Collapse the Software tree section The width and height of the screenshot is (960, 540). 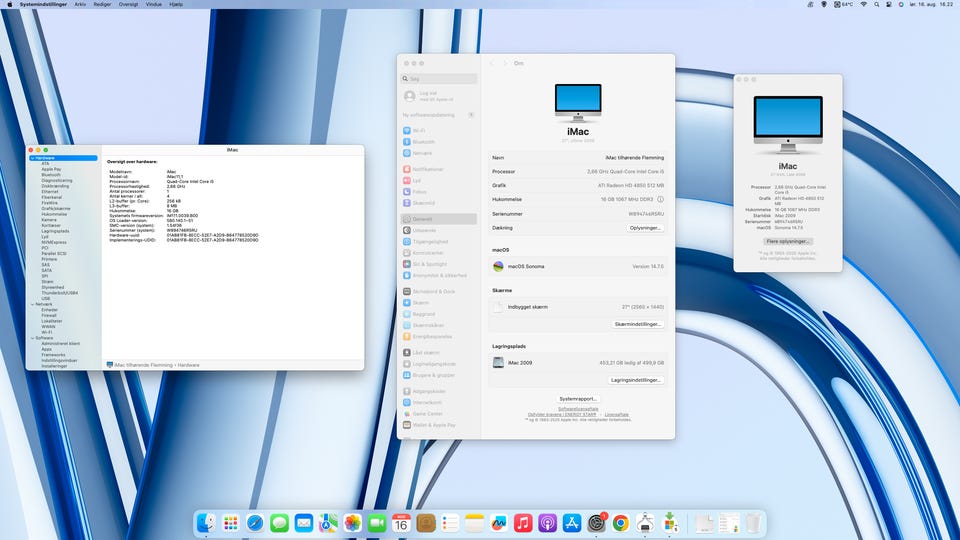click(x=32, y=338)
